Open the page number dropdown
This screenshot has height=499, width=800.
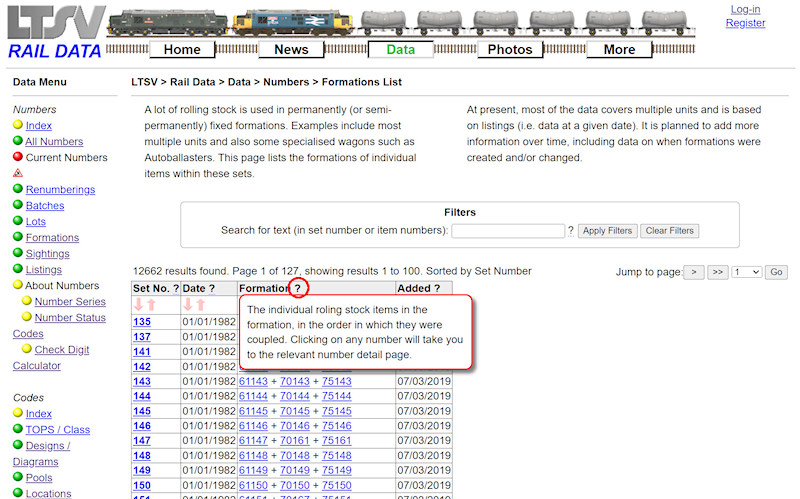[747, 272]
